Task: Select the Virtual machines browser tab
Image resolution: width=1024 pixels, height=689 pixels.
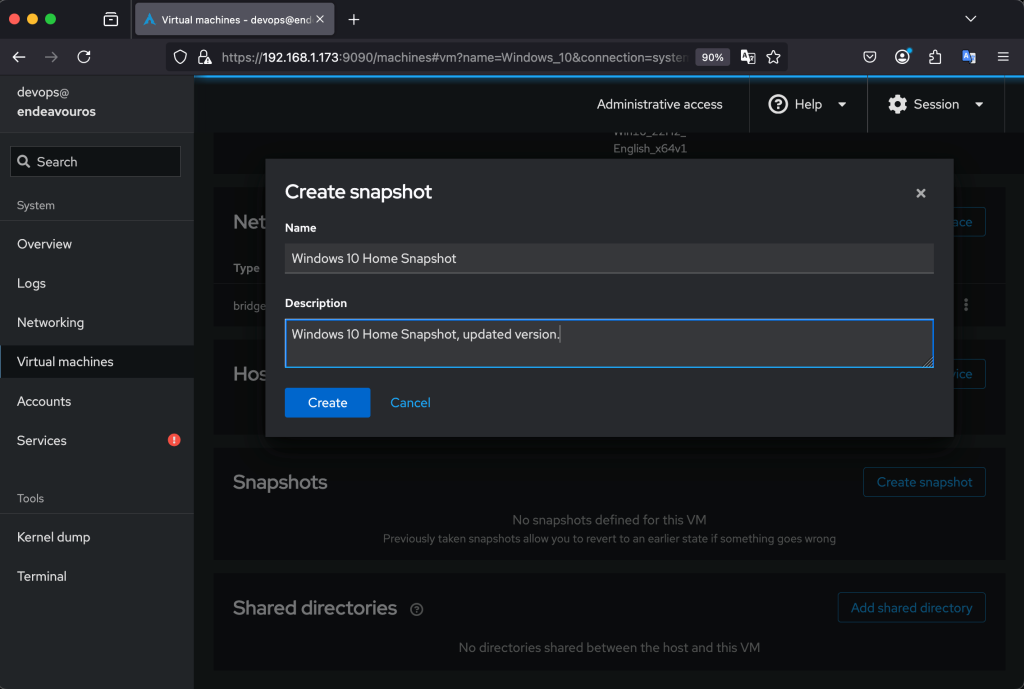Action: 234,20
